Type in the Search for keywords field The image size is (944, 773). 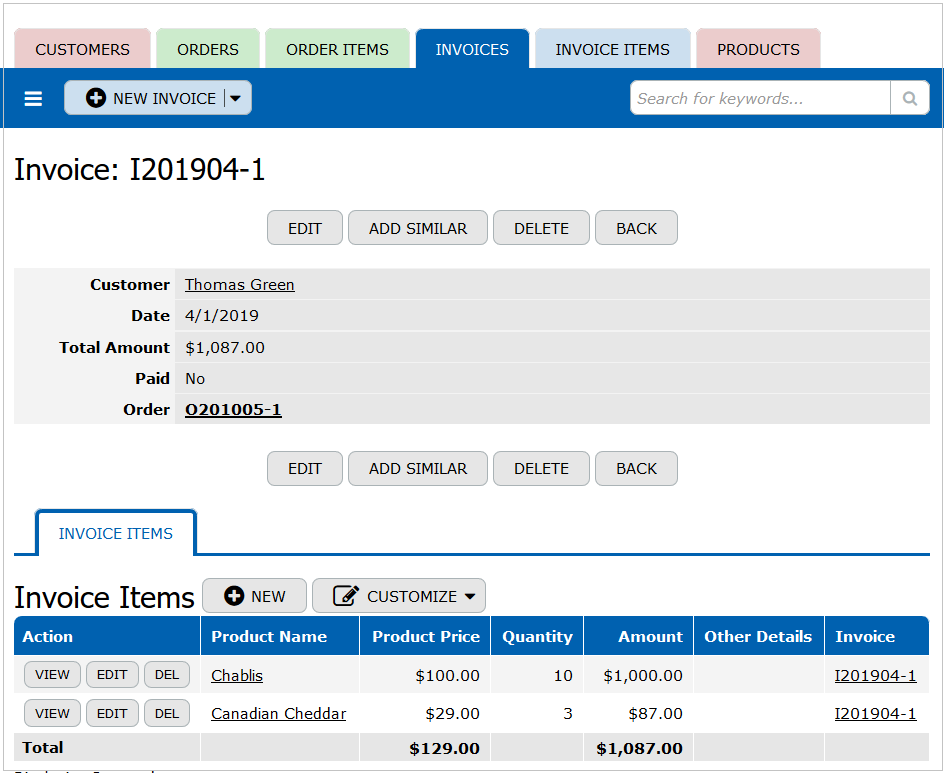(x=760, y=98)
